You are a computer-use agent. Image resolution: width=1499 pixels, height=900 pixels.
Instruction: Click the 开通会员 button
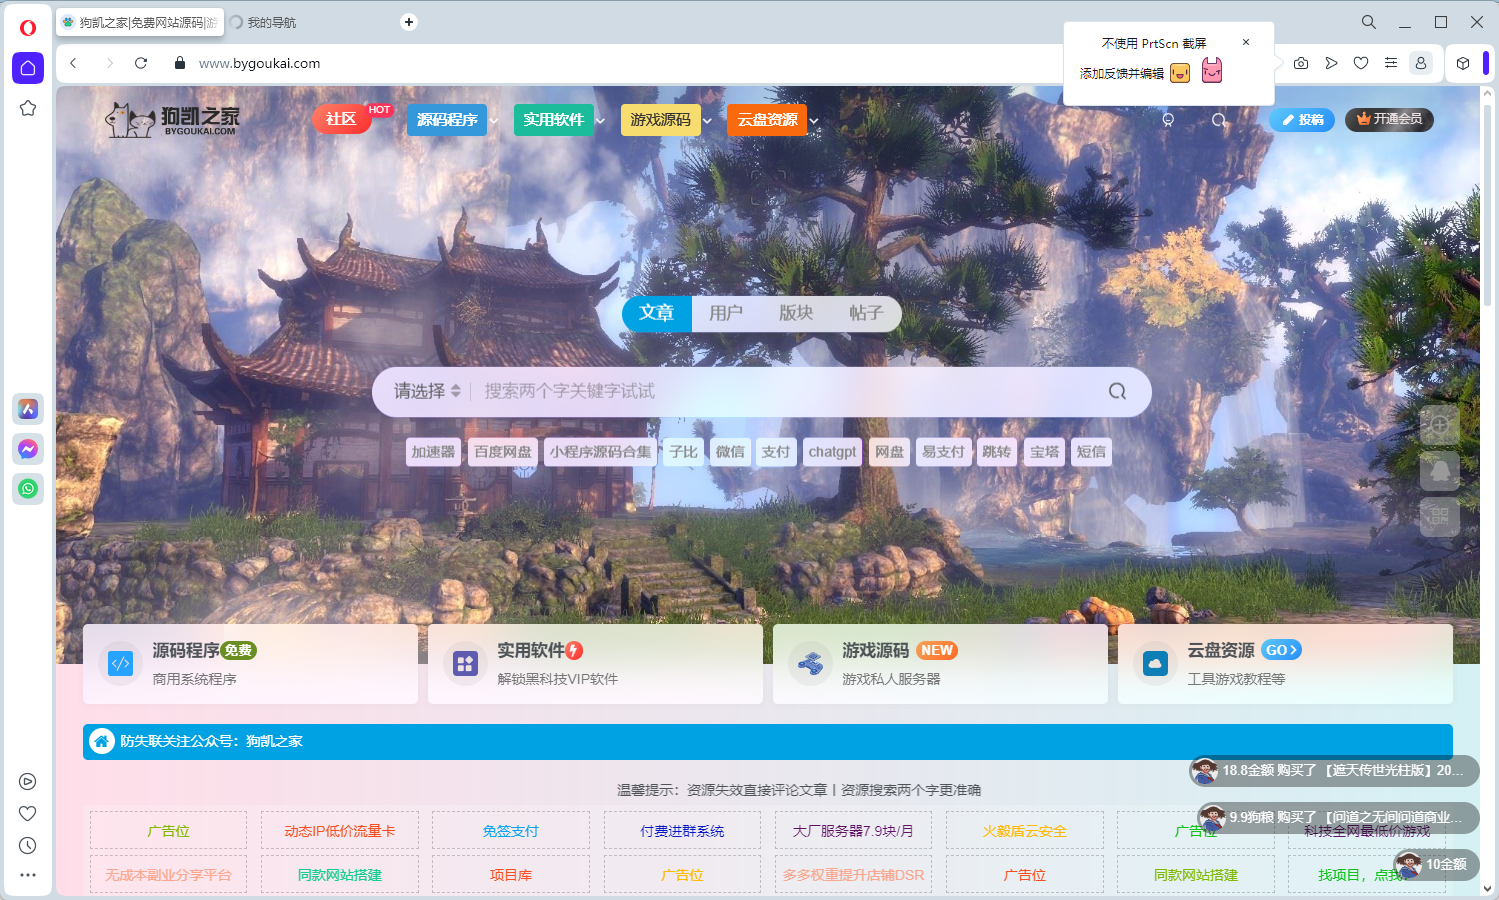(x=1390, y=119)
